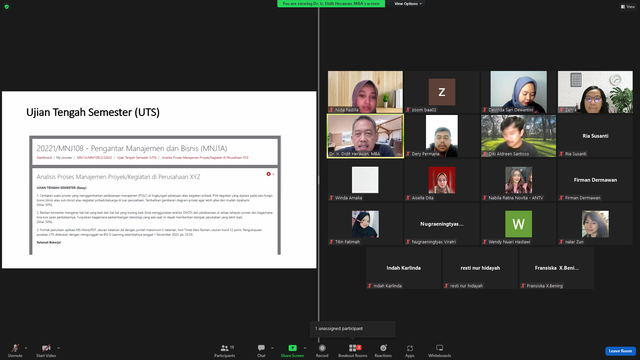Click the 'Selamat Bekerja!' text in slide

point(49,242)
